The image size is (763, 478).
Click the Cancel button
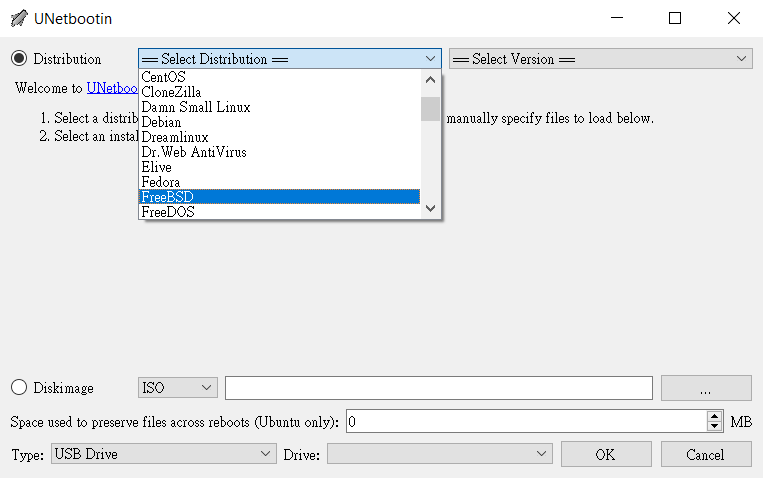point(706,454)
